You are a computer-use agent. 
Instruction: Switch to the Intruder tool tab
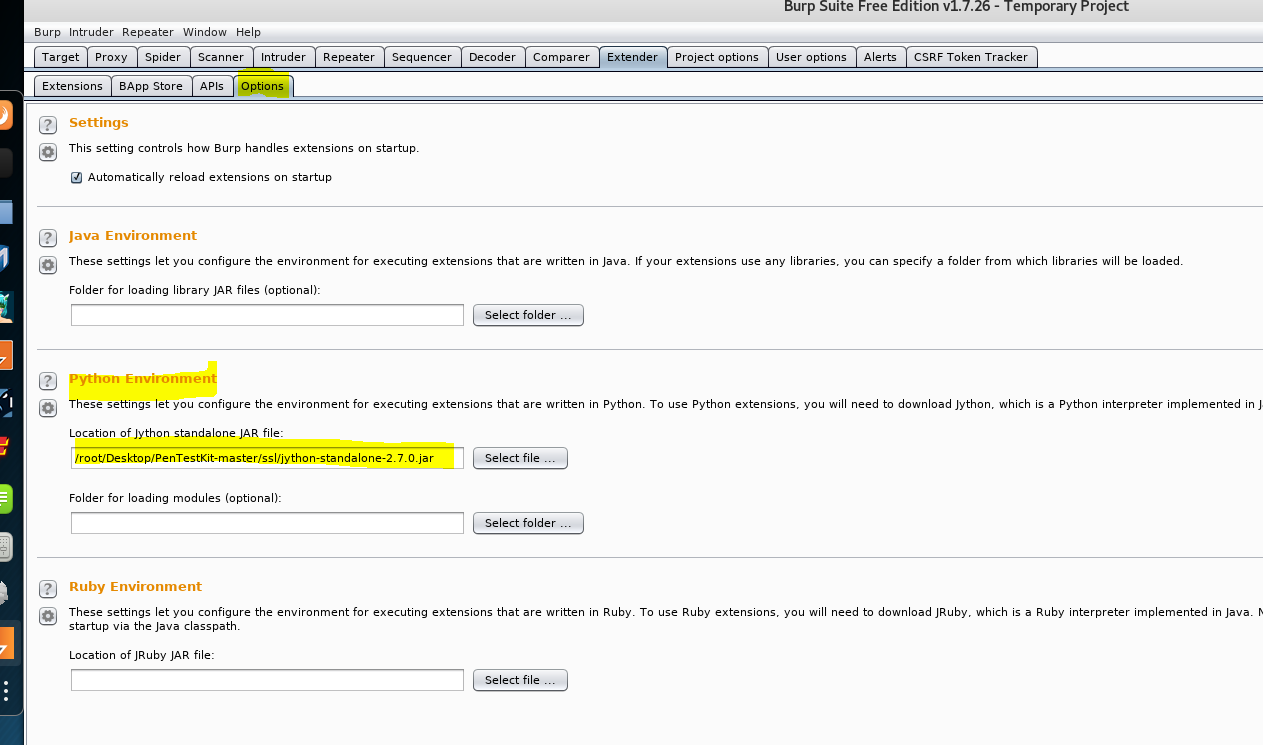[x=284, y=57]
